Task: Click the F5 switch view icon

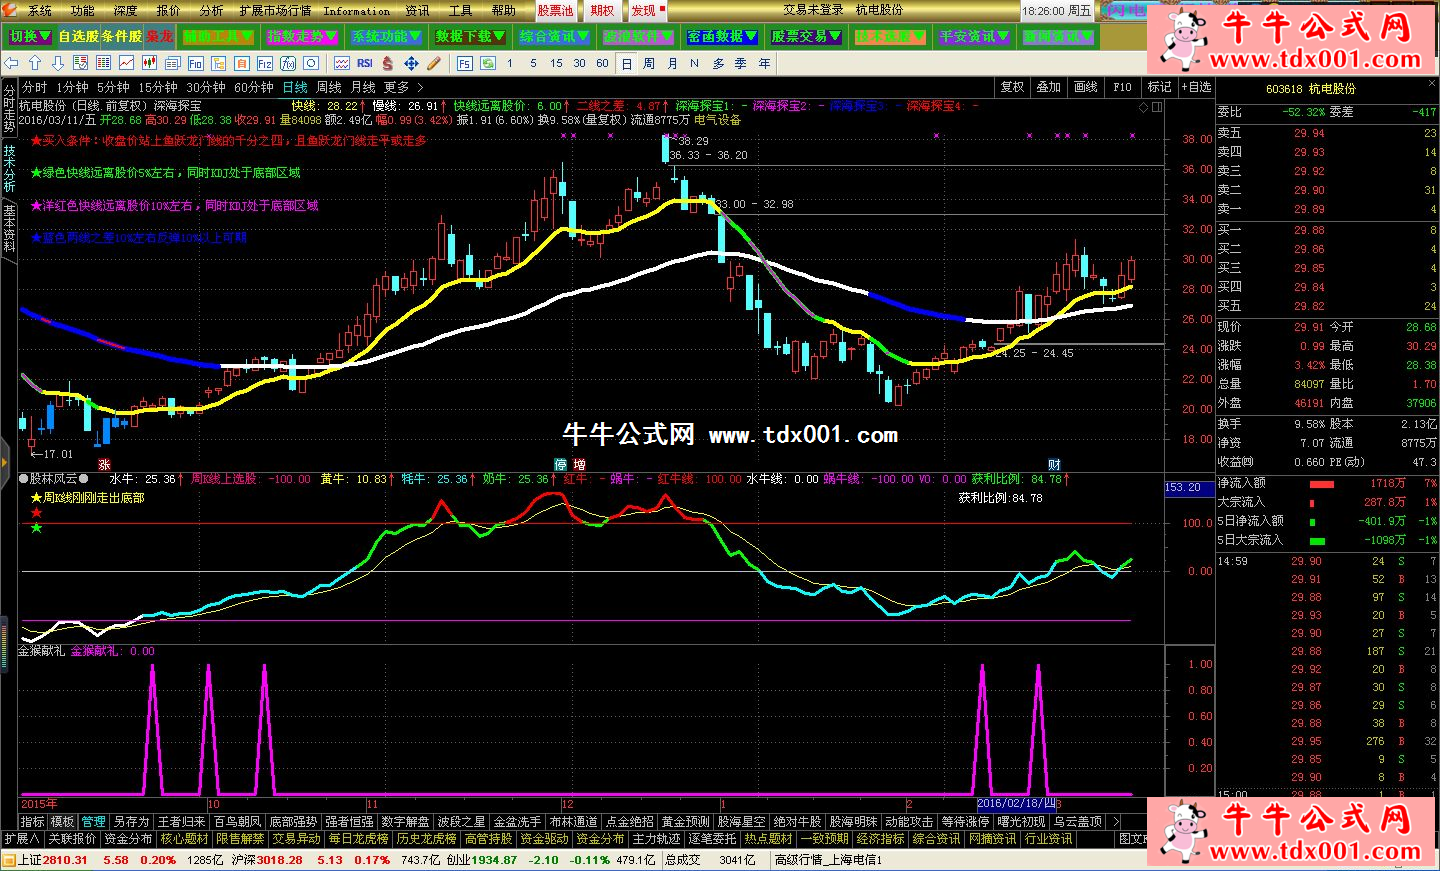Action: pyautogui.click(x=464, y=63)
